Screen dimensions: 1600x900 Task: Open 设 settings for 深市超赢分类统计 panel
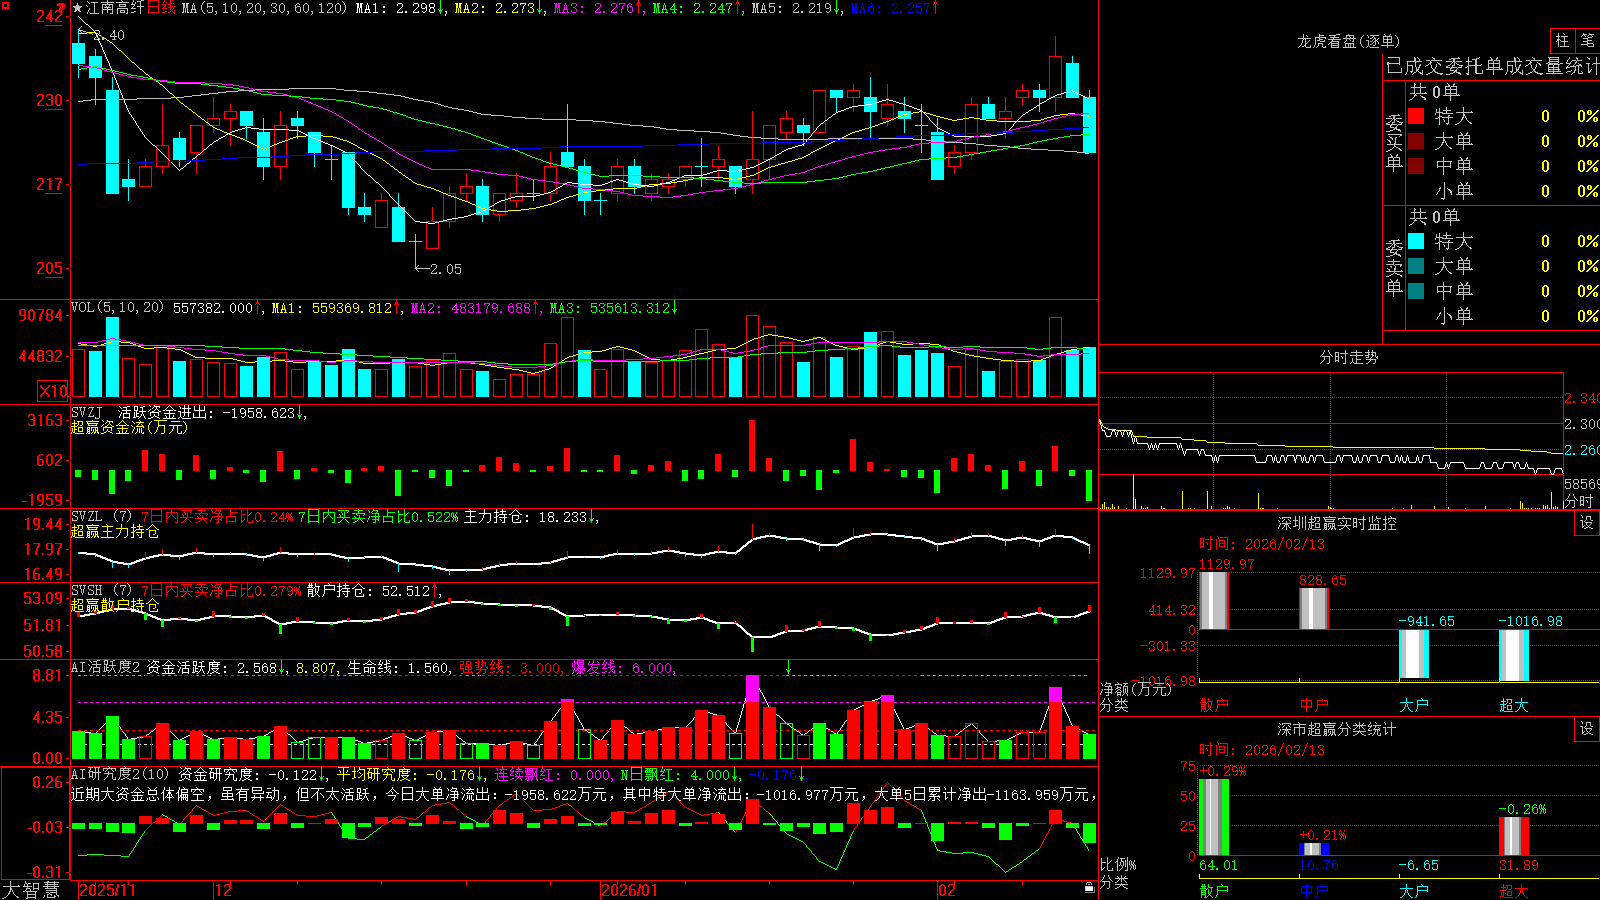[x=1587, y=729]
